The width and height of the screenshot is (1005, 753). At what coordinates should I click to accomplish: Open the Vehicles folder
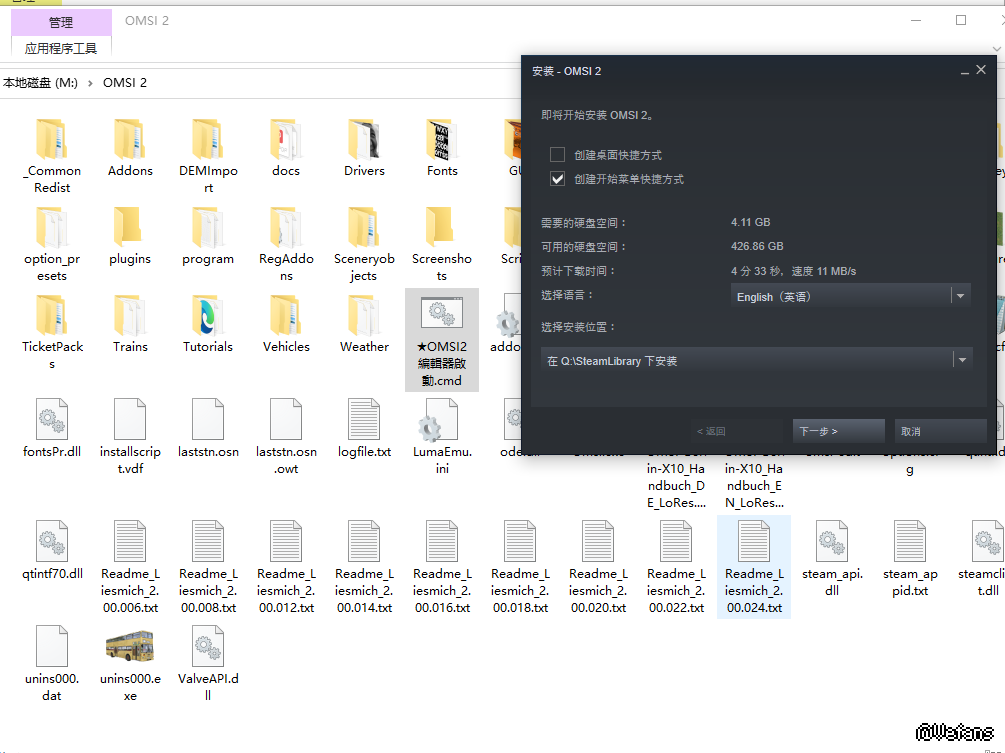coord(286,317)
